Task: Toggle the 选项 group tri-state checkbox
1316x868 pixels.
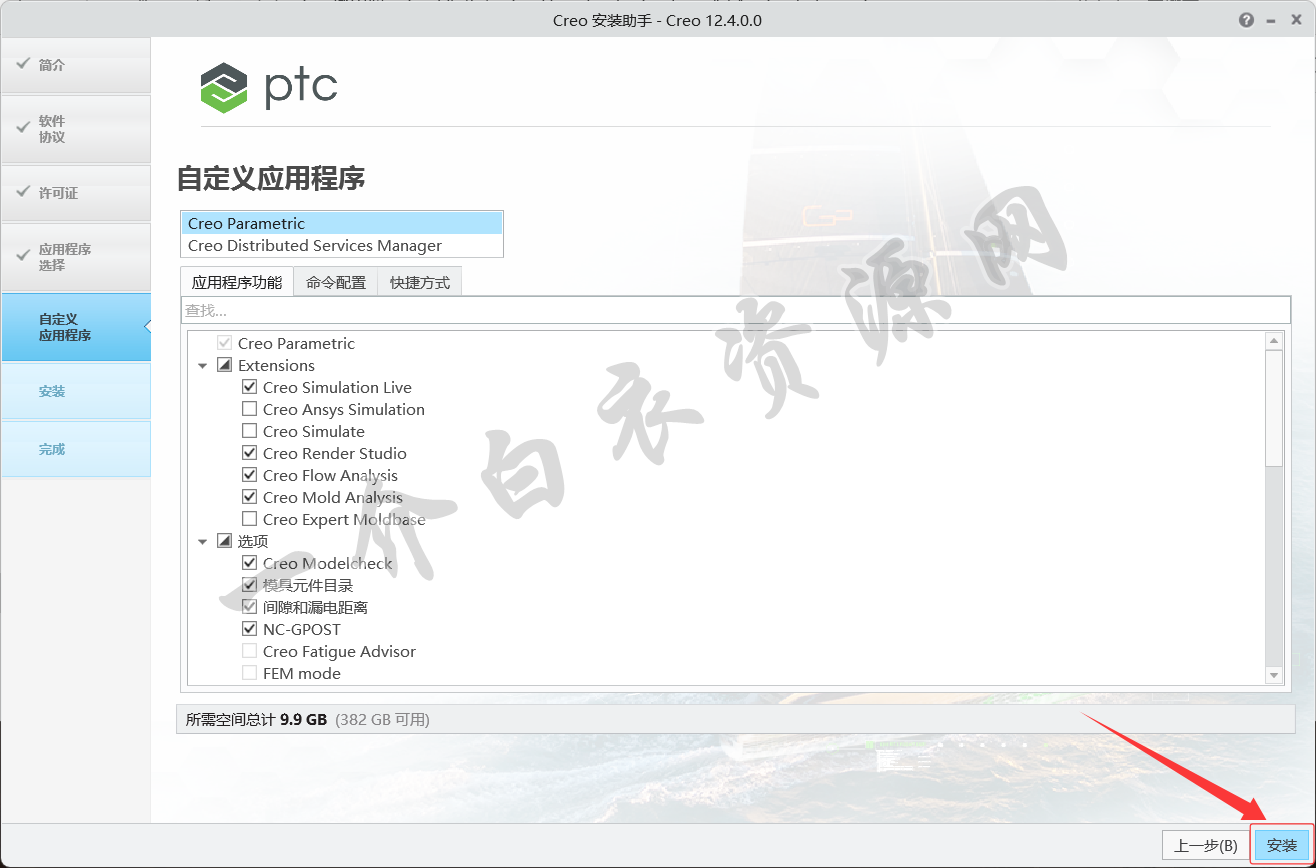Action: 224,541
